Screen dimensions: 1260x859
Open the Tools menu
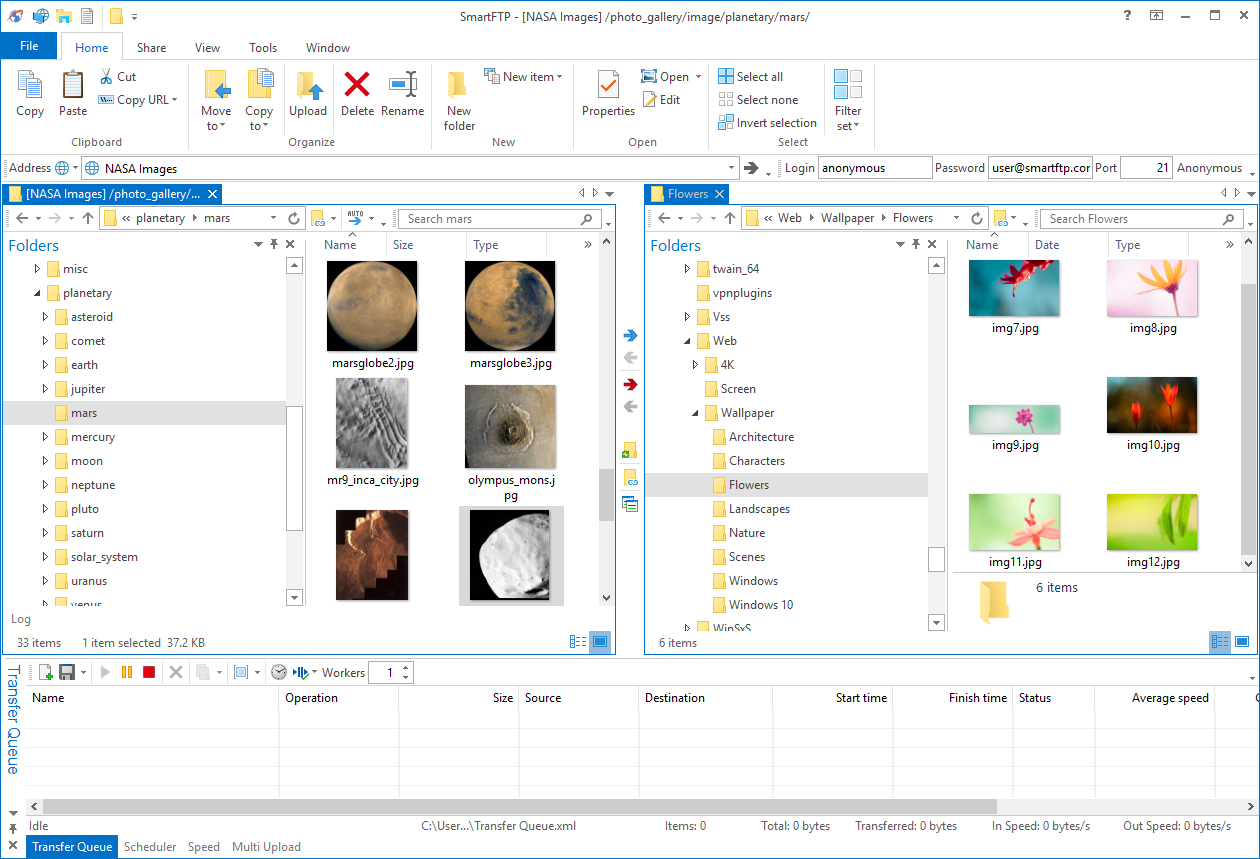point(262,47)
